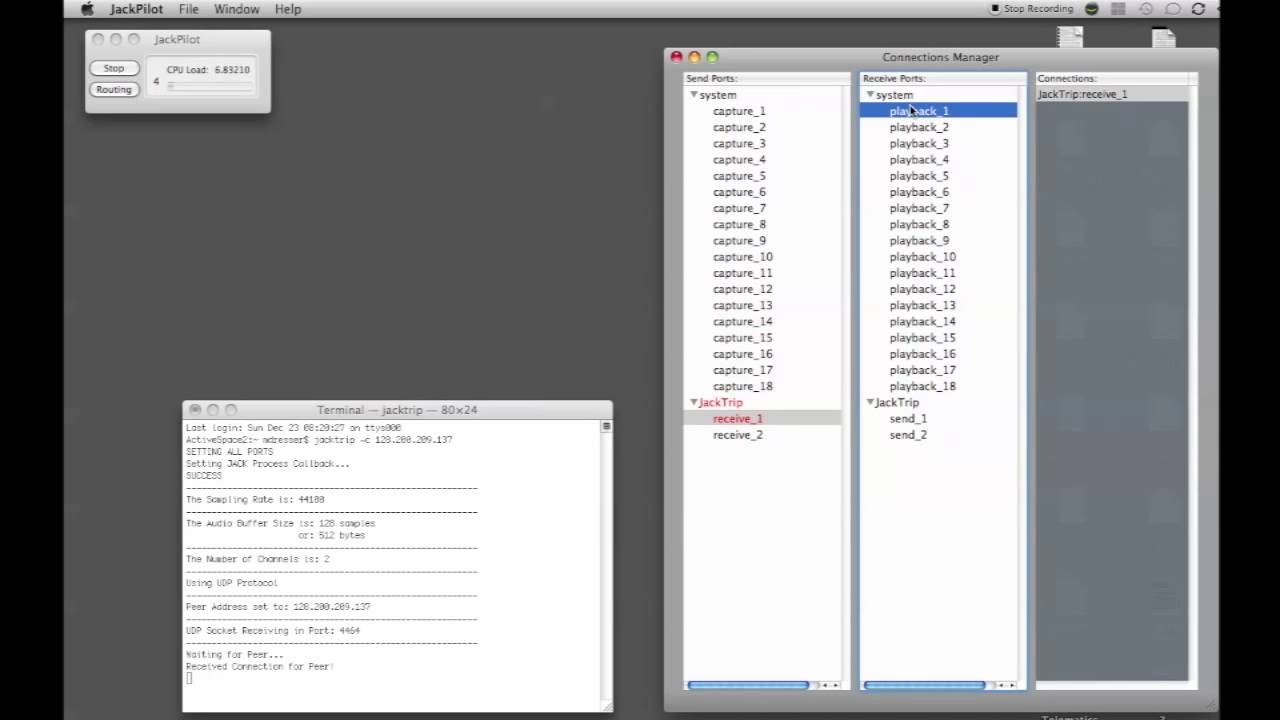1280x720 pixels.
Task: Select the red receive_1 port
Action: (738, 419)
